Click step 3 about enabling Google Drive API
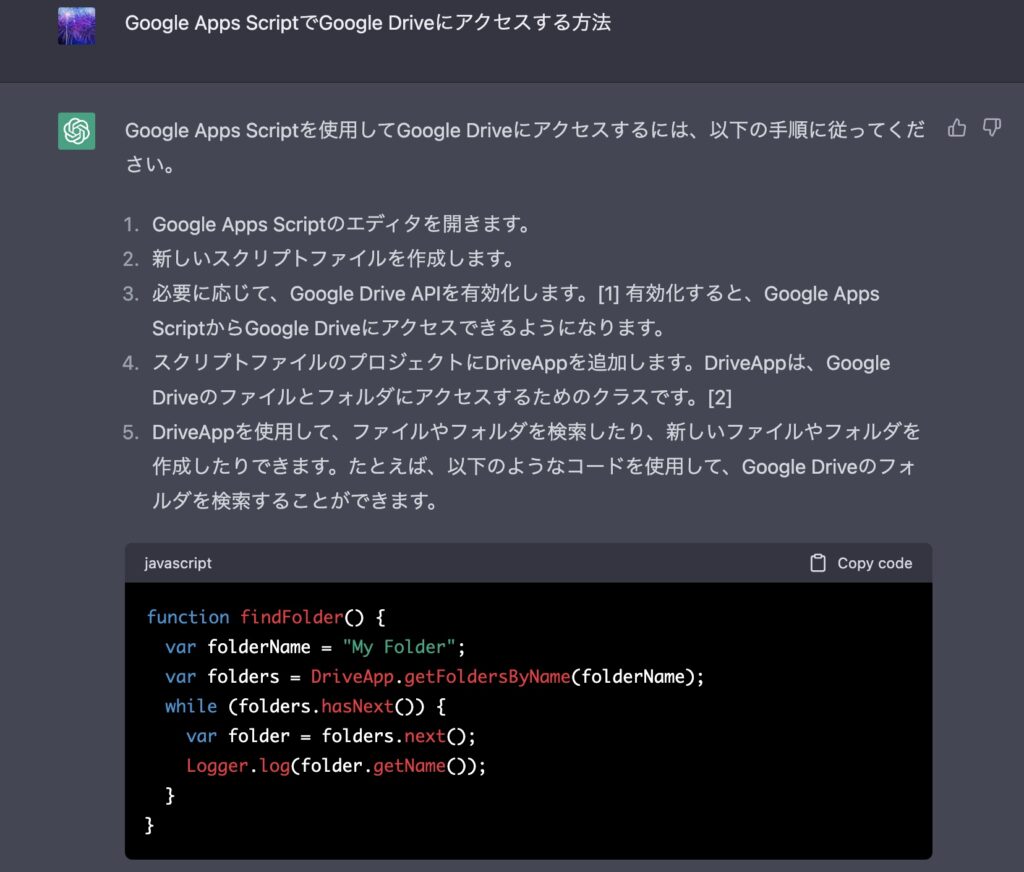This screenshot has width=1024, height=872. coord(516,311)
